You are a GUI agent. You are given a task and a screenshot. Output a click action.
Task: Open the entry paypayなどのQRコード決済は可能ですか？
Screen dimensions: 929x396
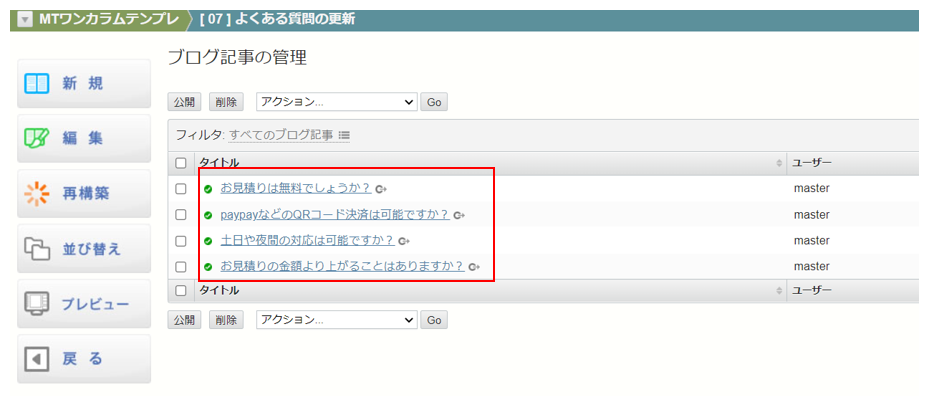(335, 215)
